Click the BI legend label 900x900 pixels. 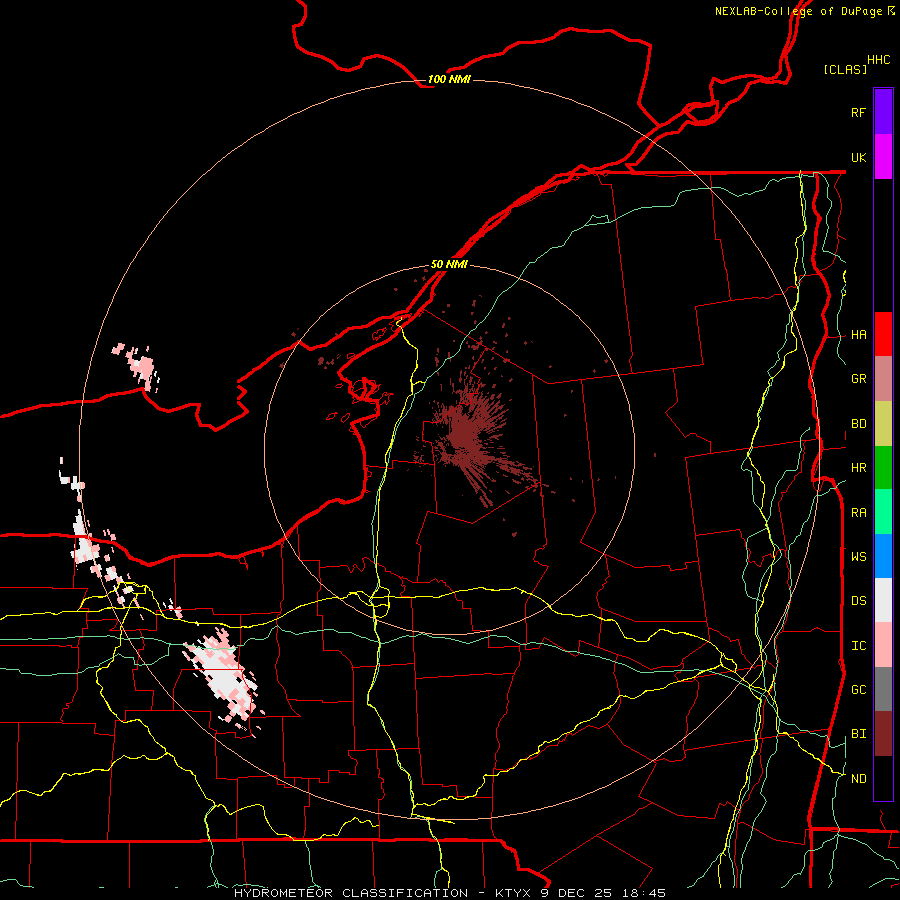(858, 734)
